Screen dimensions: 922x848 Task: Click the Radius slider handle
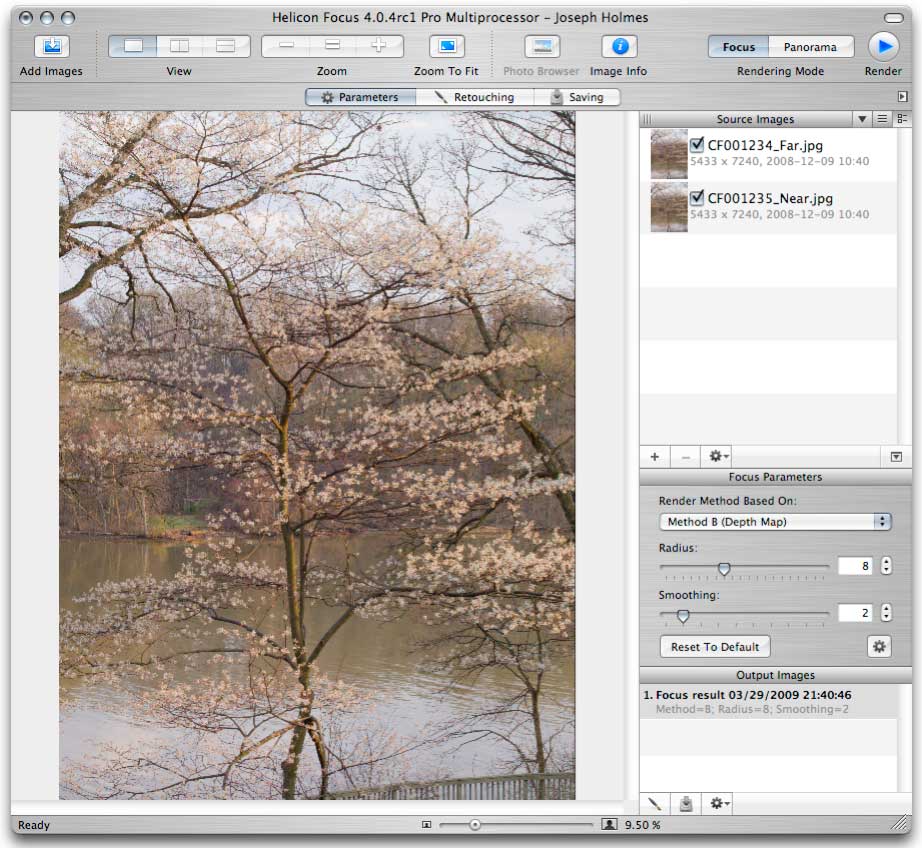(724, 568)
